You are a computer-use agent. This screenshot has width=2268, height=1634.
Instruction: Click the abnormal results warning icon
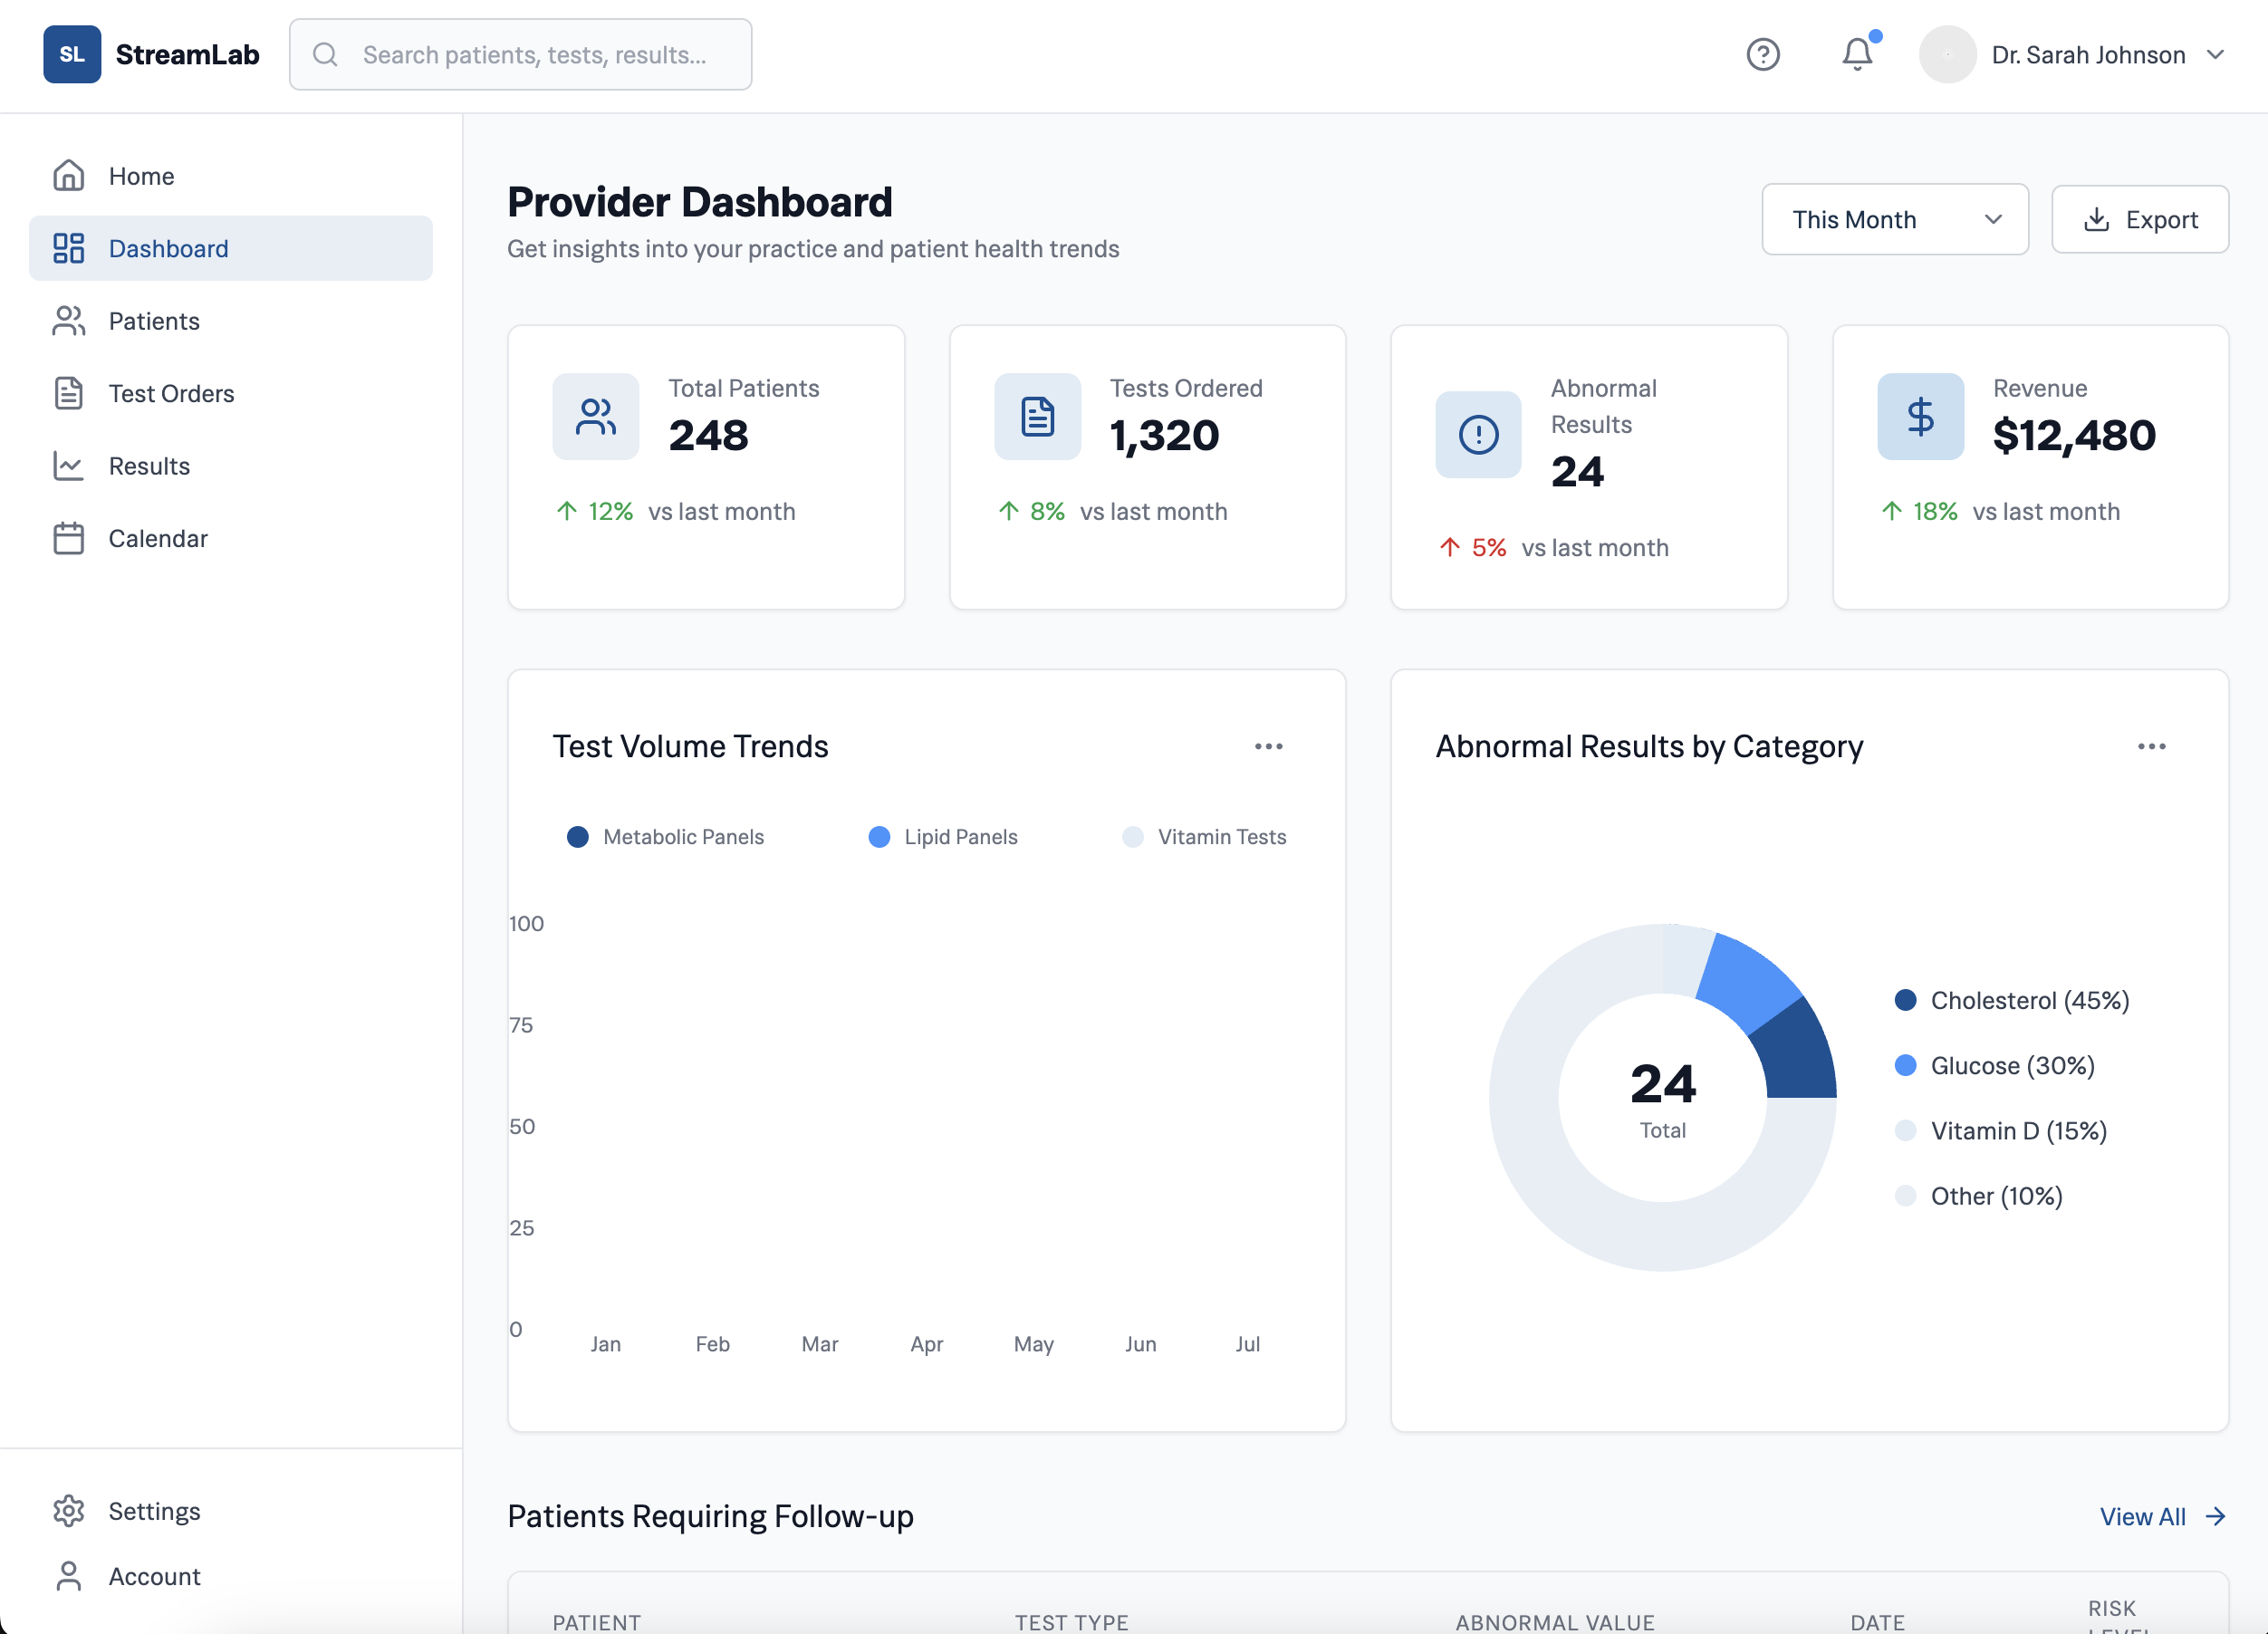(1478, 435)
